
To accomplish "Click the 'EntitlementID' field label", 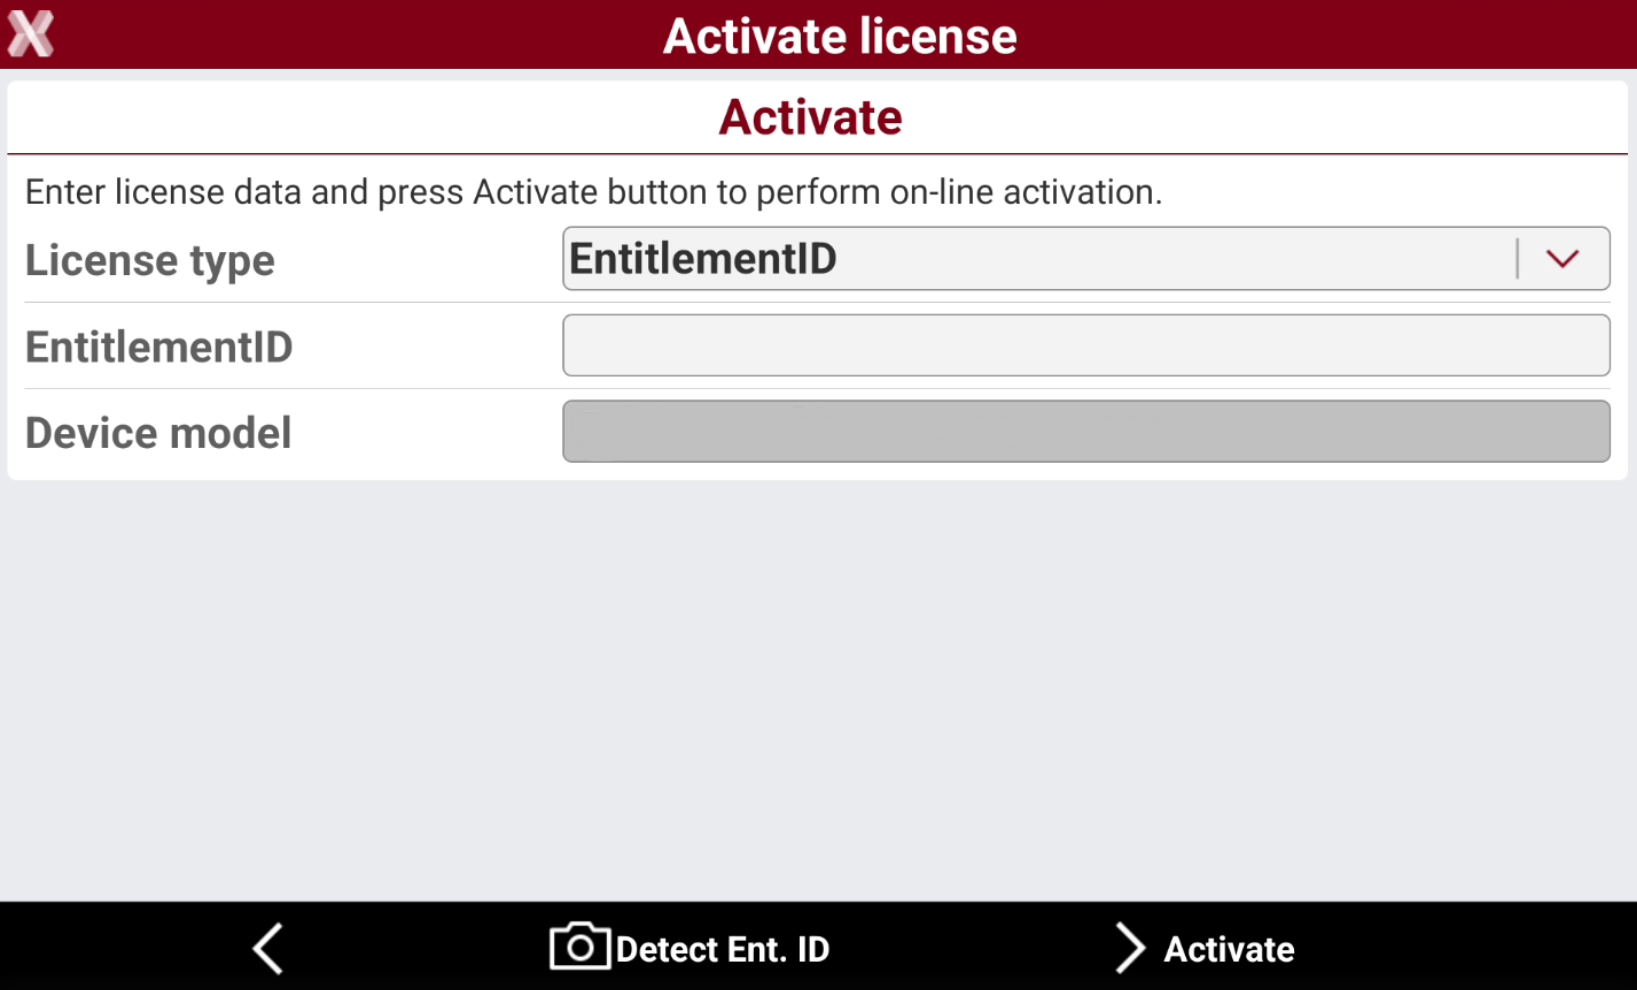I will click(159, 347).
